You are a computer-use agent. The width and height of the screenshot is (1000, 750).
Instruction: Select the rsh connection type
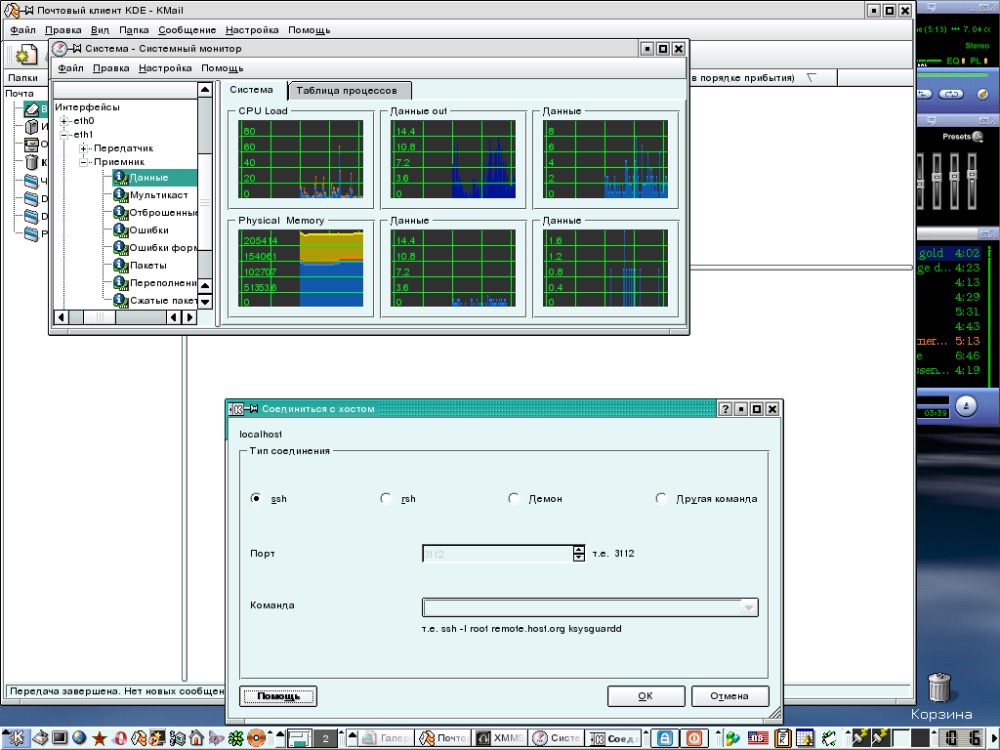(385, 498)
